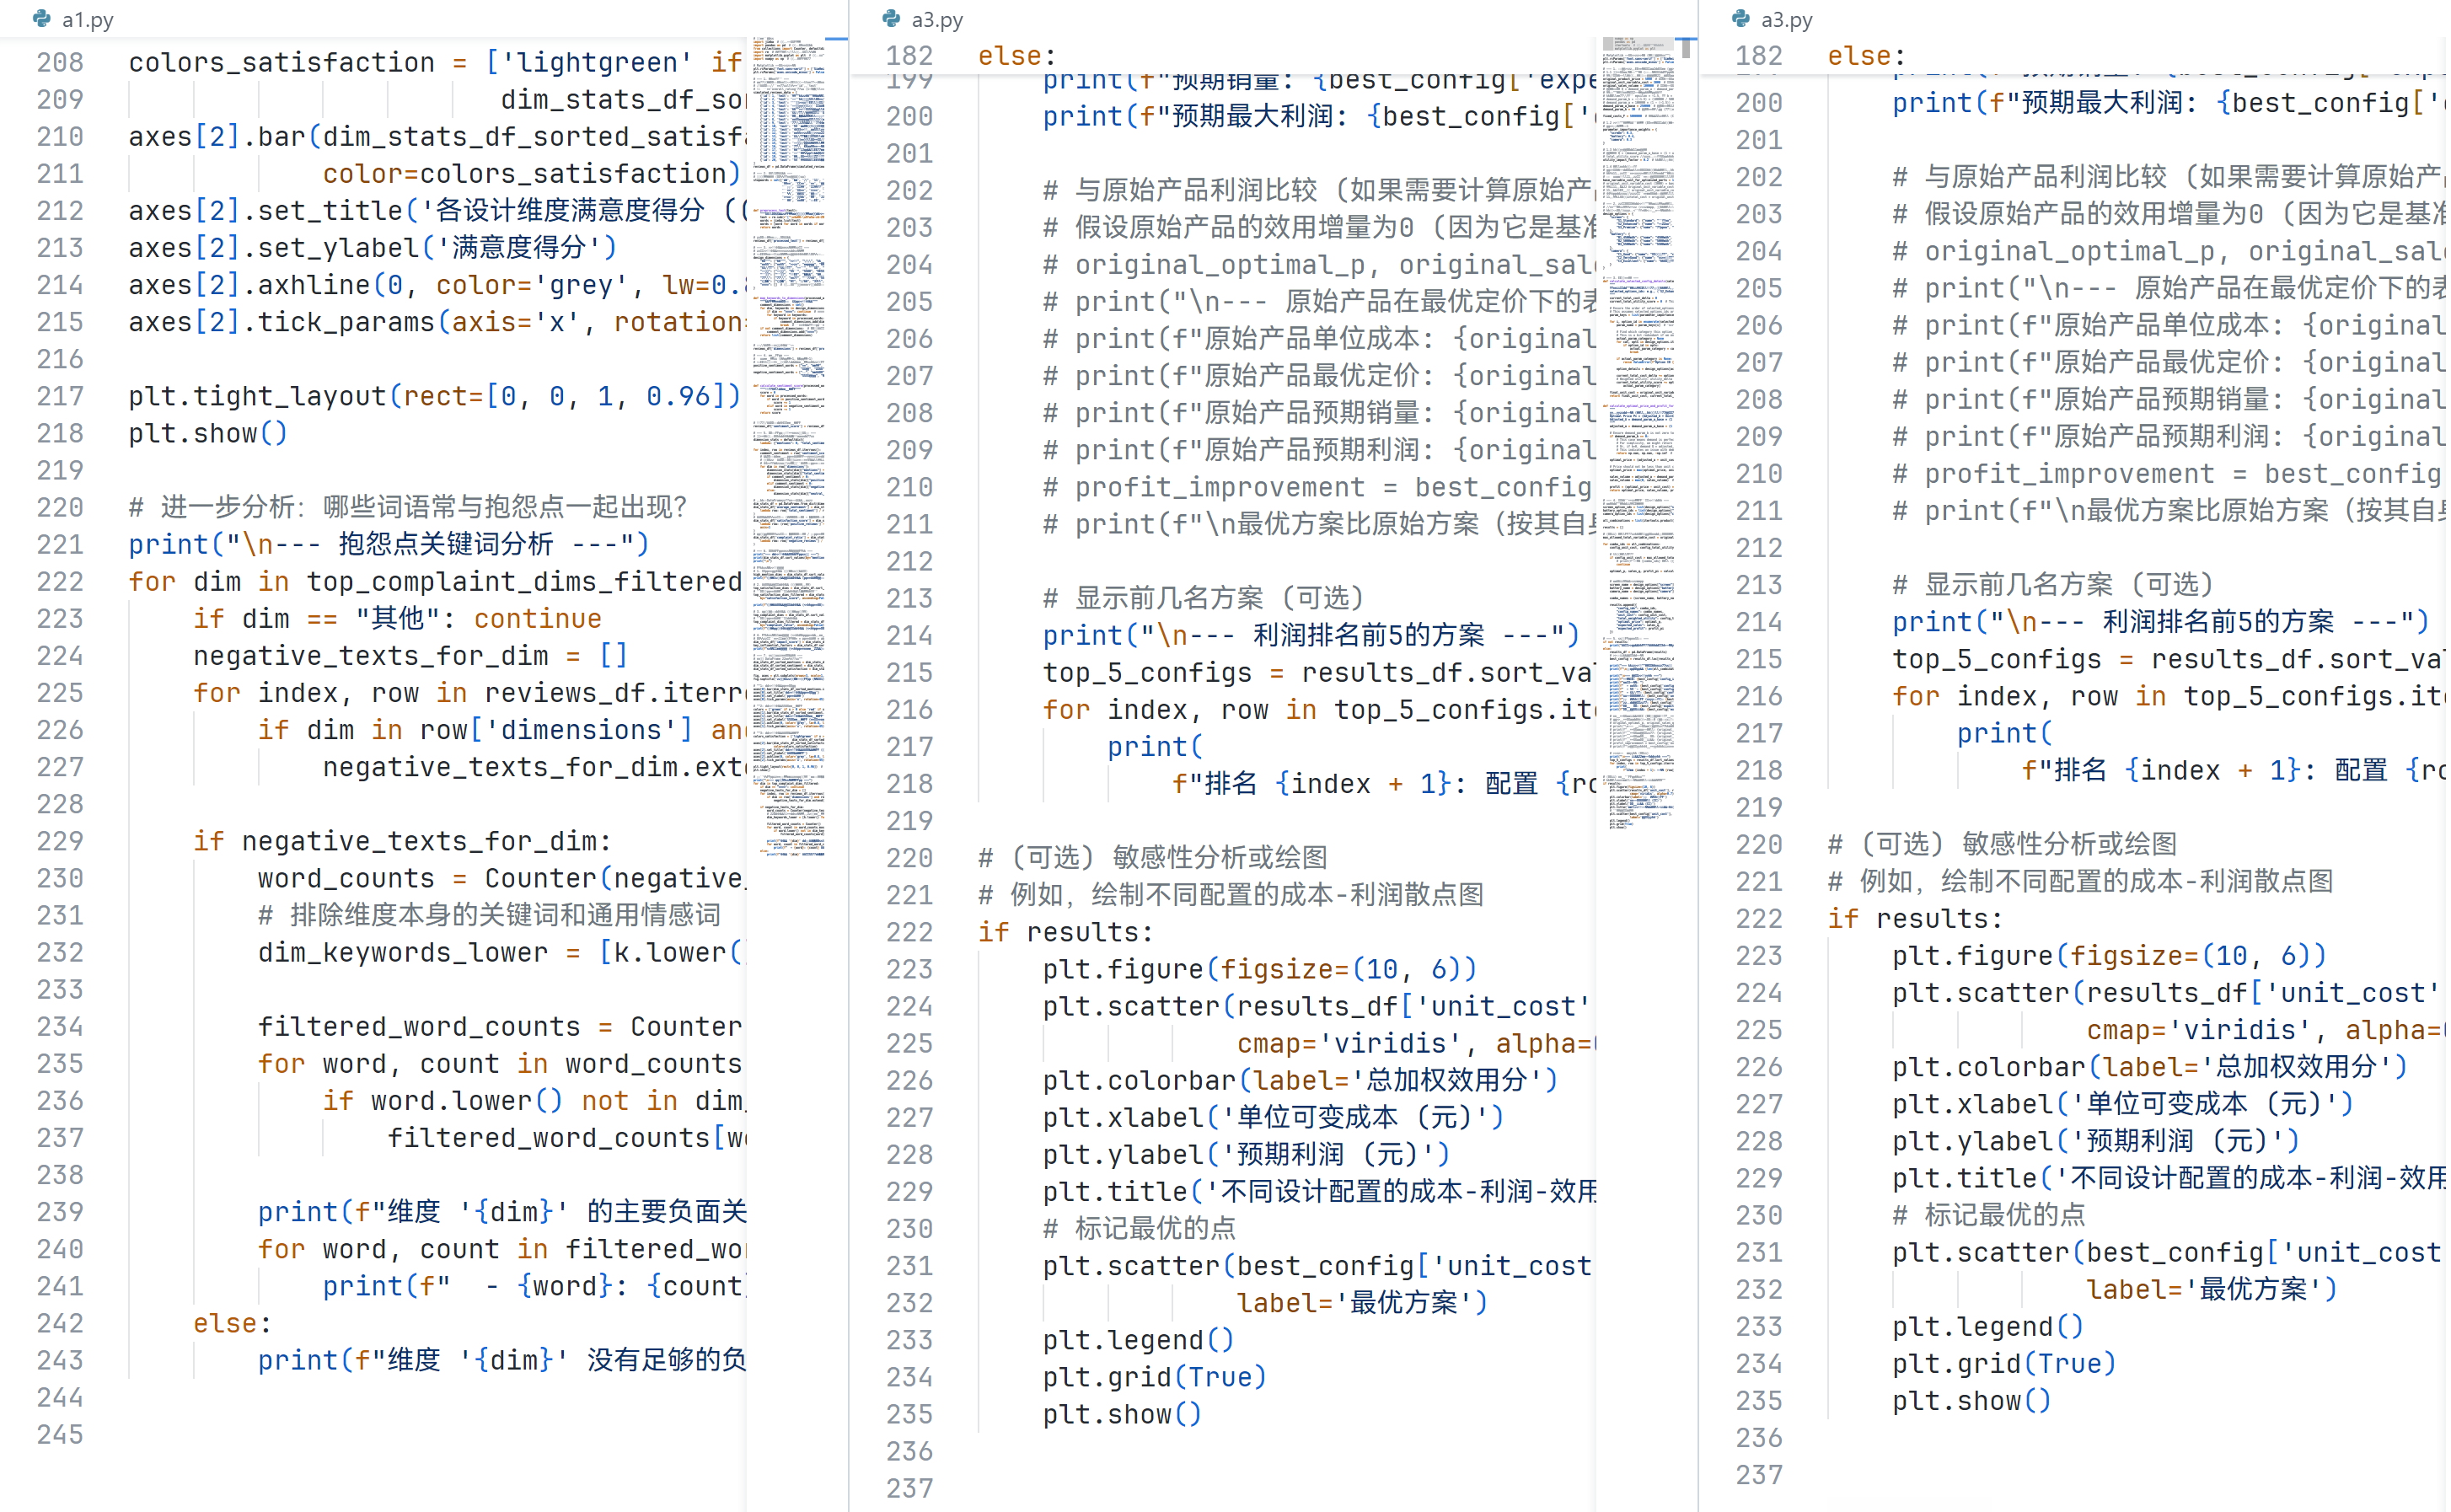Screen dimensions: 2451x1512
Task: Select the a3.py breadcrumb in the rightmost editor
Action: click(1789, 20)
